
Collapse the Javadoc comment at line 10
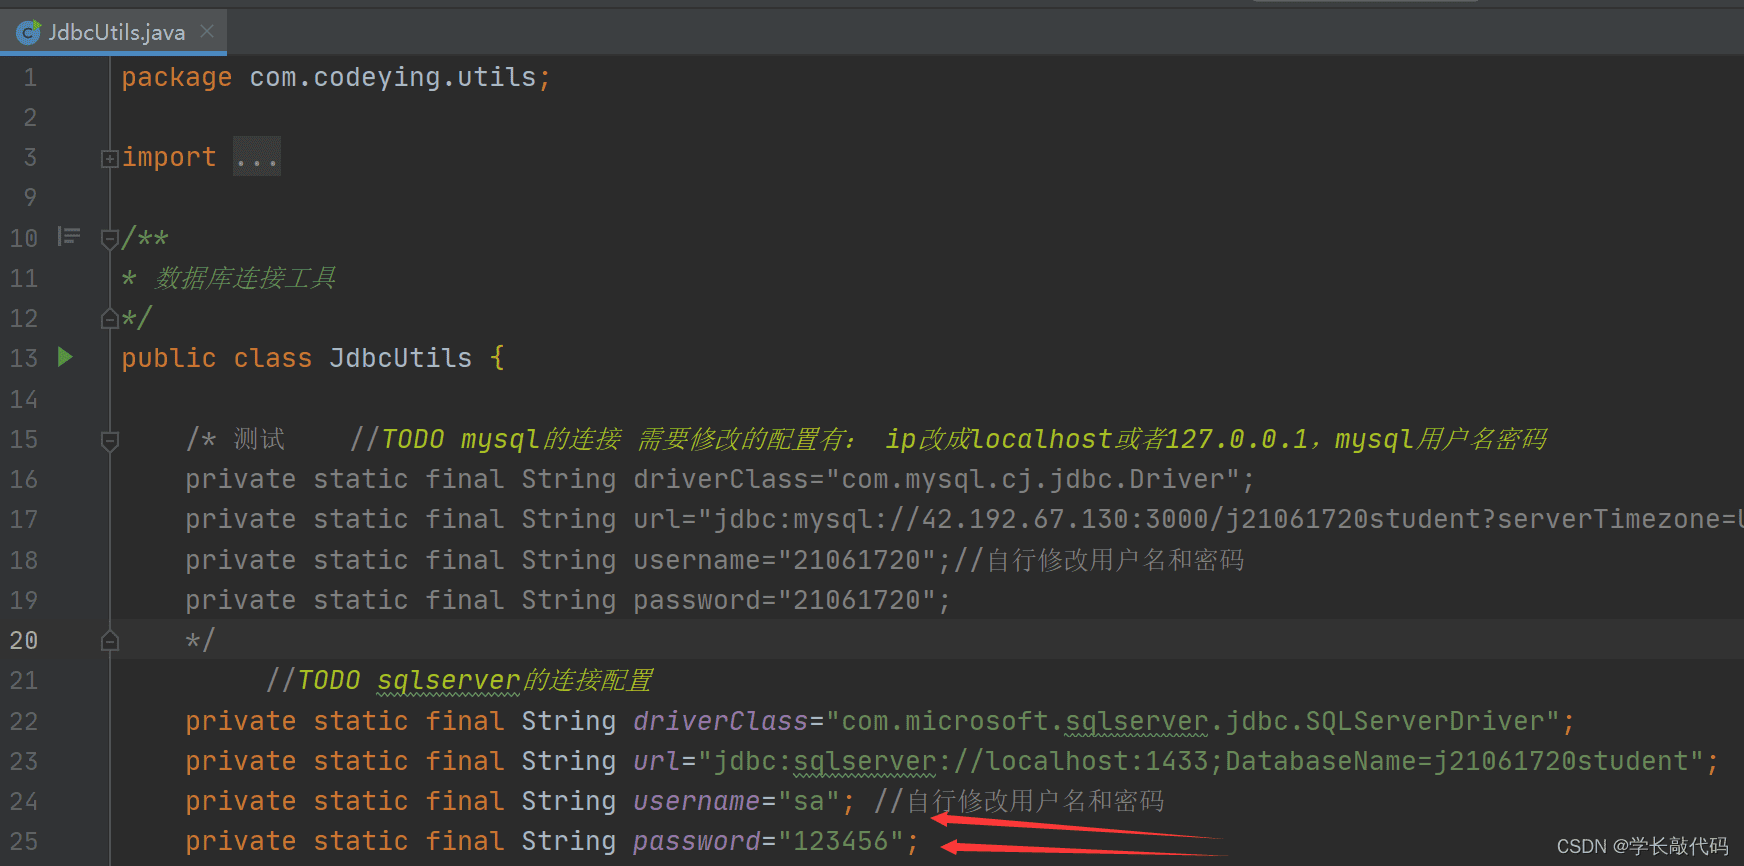click(109, 239)
